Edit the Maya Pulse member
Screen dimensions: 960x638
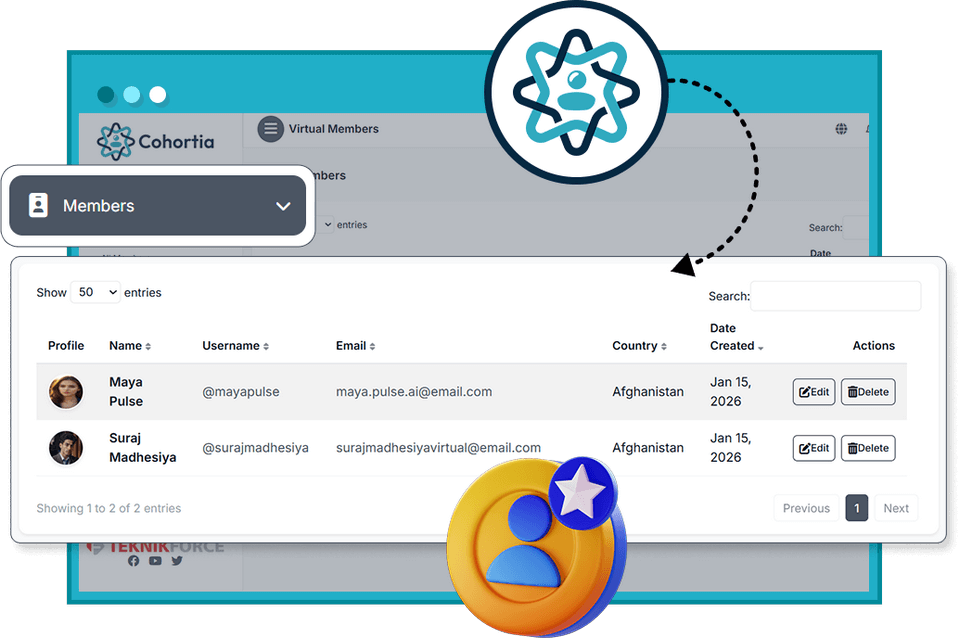[x=814, y=392]
